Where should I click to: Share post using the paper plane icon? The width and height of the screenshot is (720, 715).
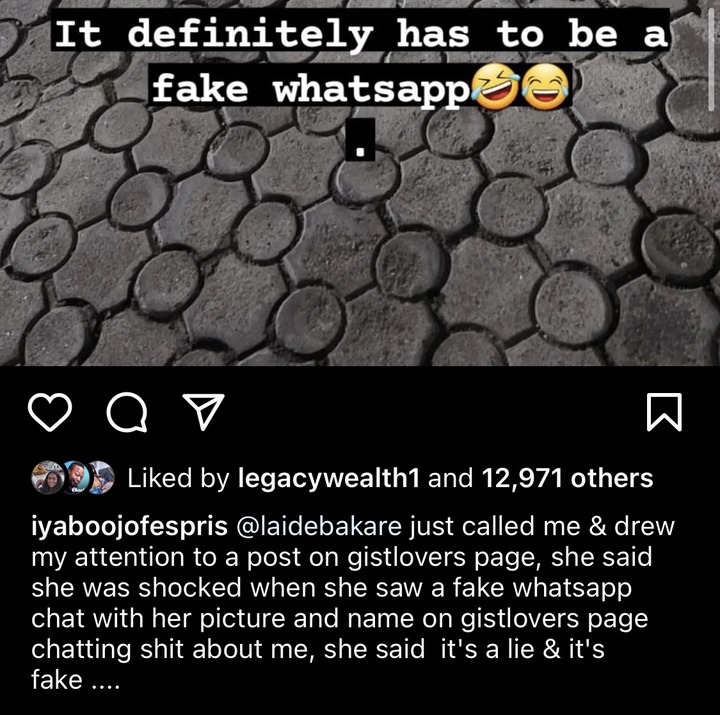[x=203, y=411]
